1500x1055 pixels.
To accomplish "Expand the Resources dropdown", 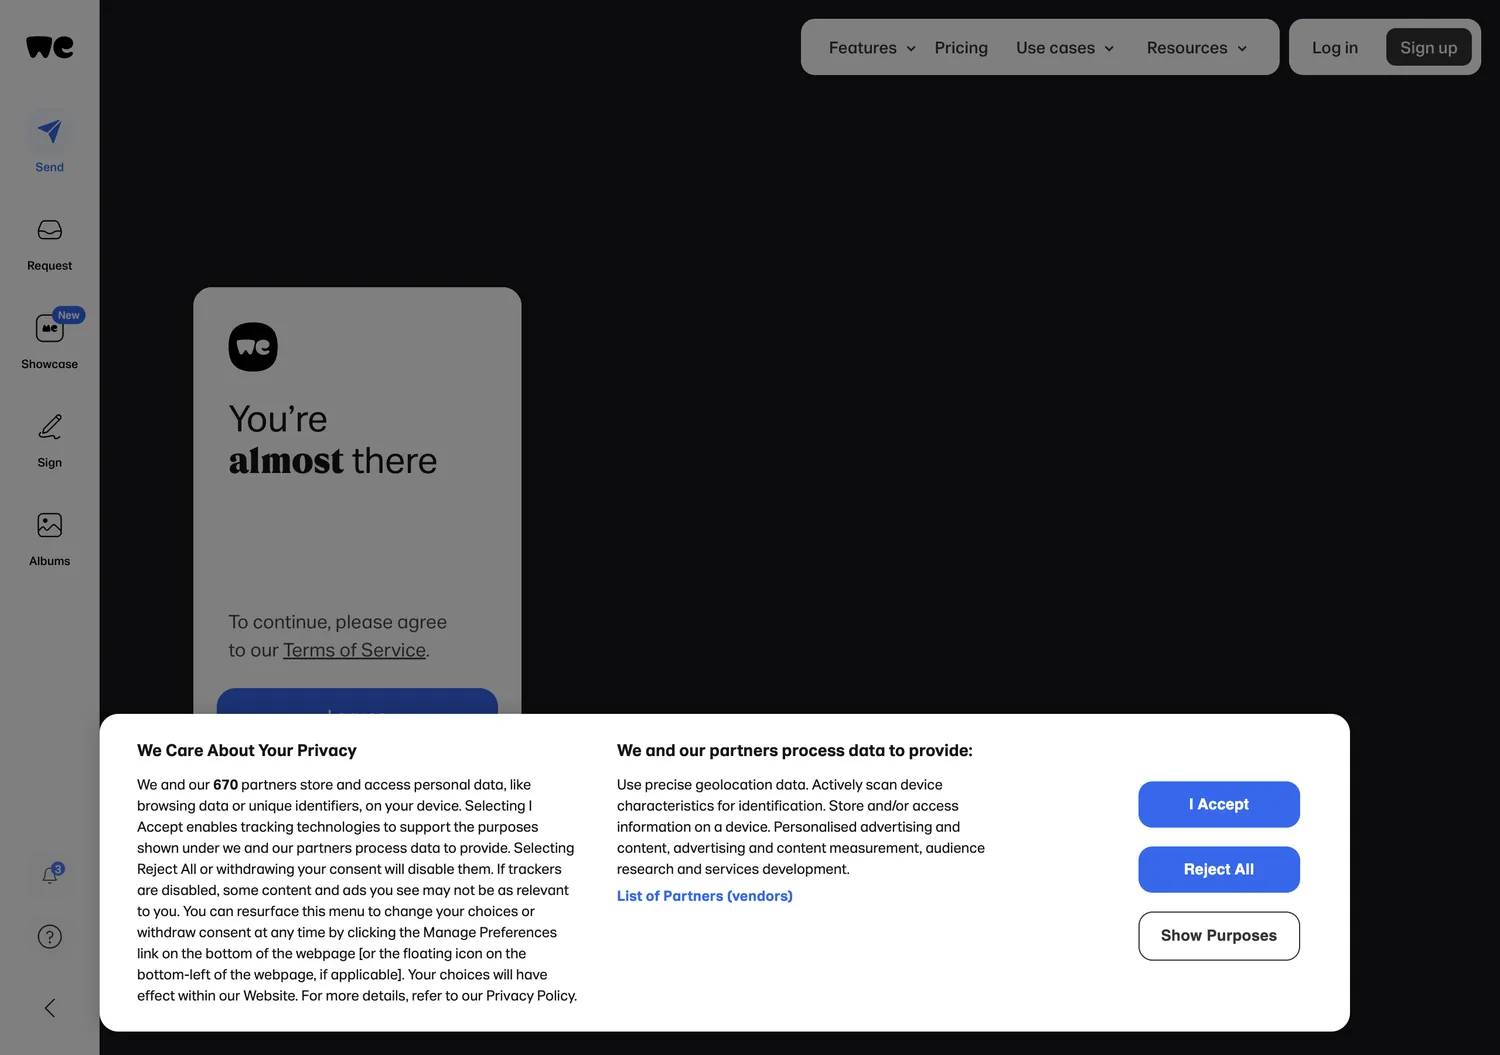I will (1197, 48).
